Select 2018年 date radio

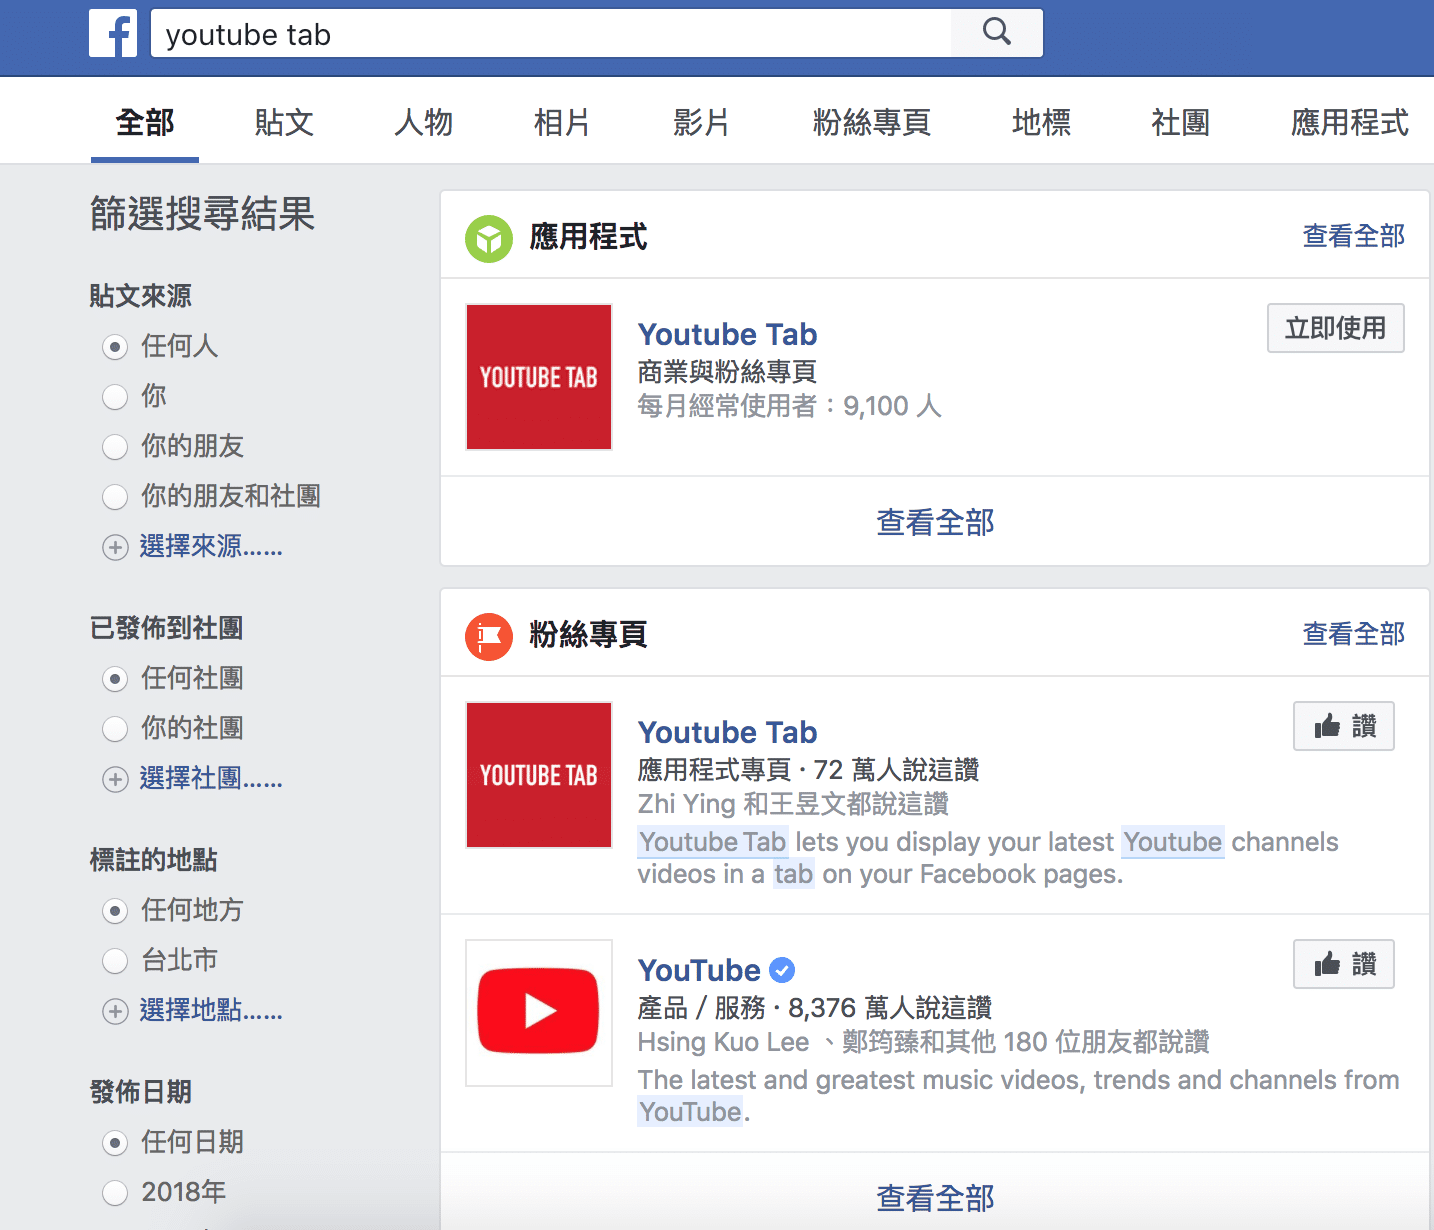[116, 1193]
